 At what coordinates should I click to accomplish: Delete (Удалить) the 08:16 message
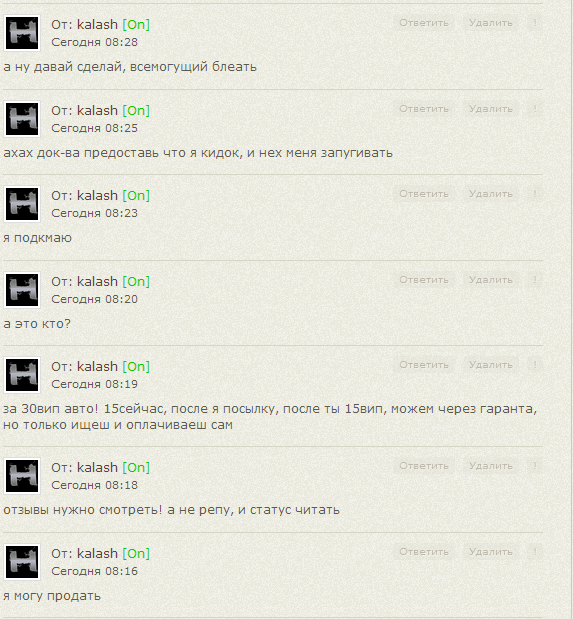(490, 552)
